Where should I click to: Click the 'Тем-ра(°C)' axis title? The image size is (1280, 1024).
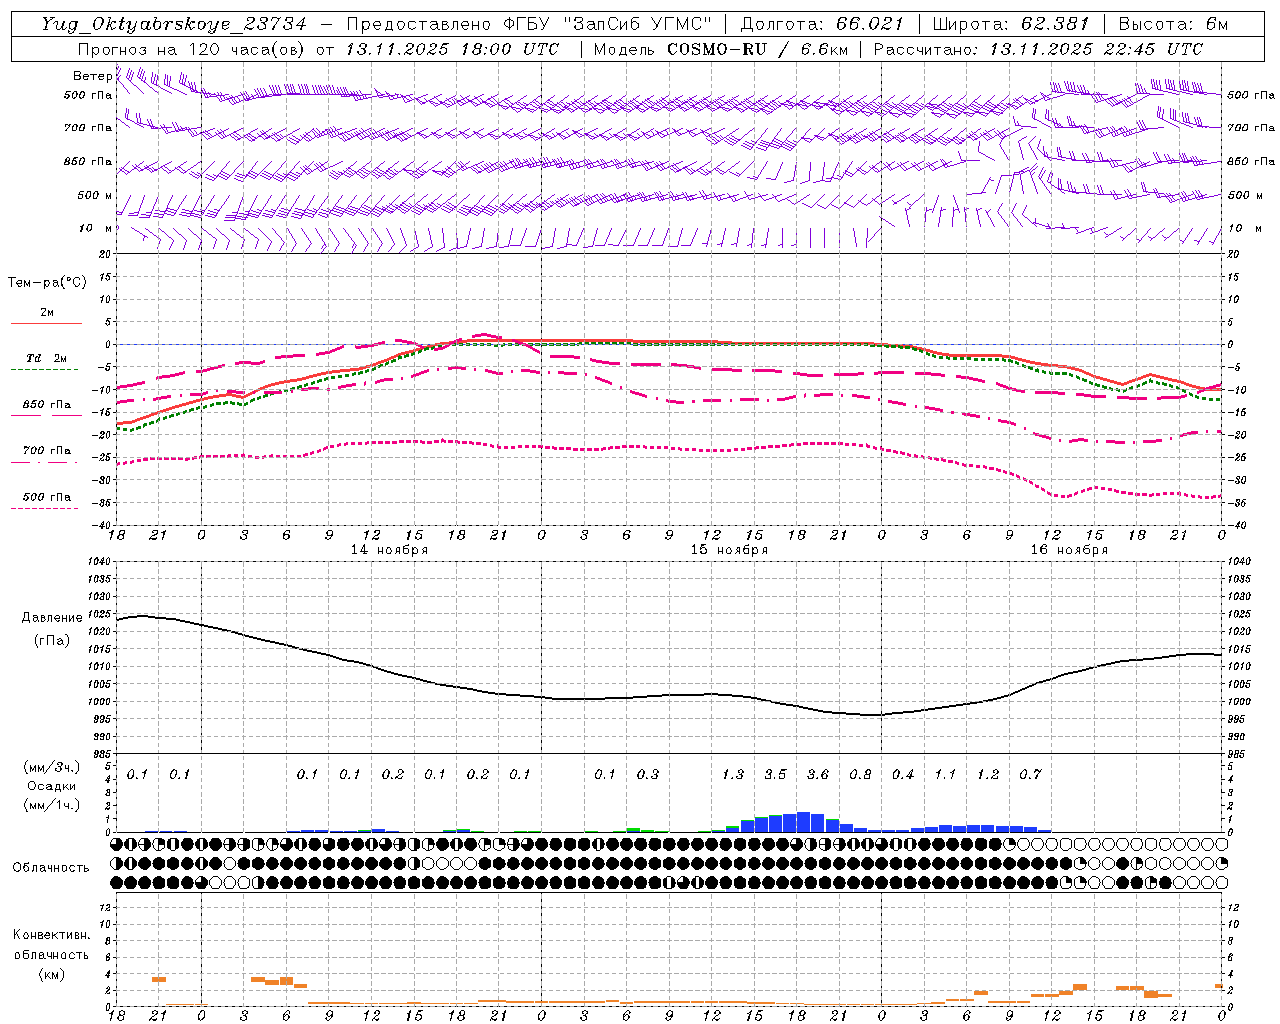47,283
